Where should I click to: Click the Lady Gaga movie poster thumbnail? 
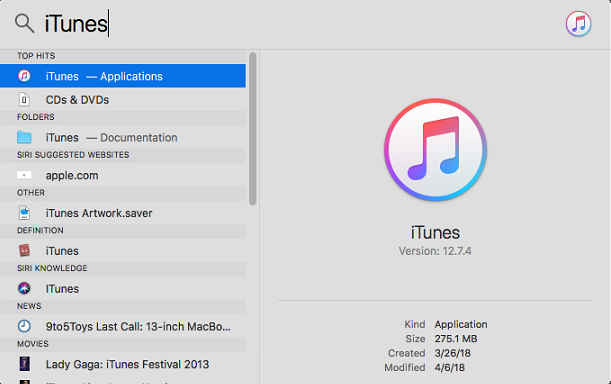(25, 364)
